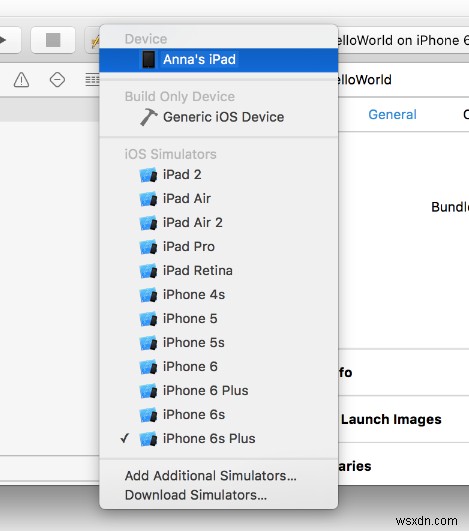469x531 pixels.
Task: Select the iPad 2 simulator
Action: (218, 175)
